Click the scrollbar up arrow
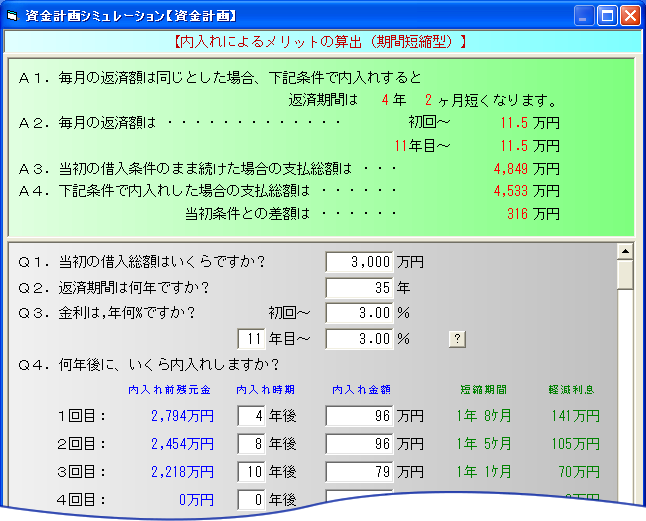 (x=625, y=251)
